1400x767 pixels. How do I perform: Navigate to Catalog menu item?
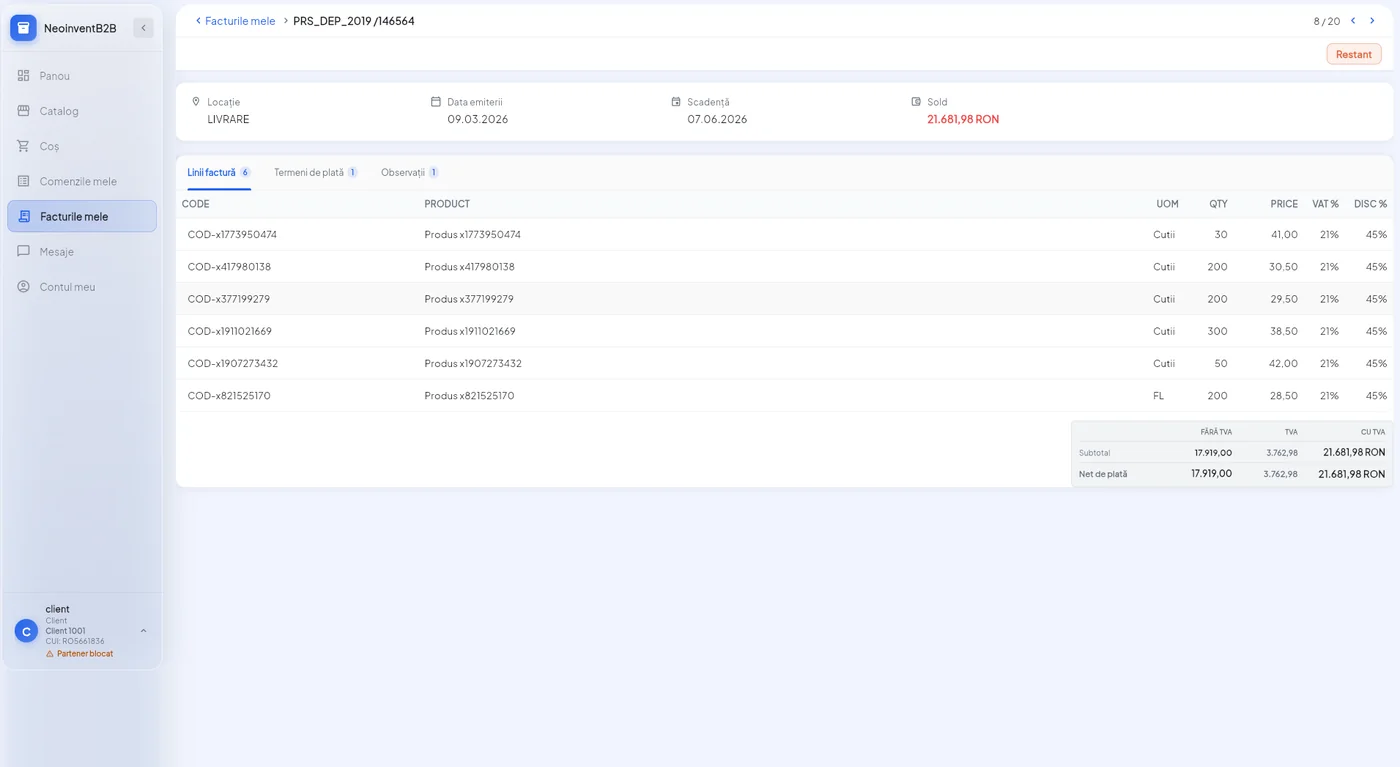pyautogui.click(x=82, y=111)
